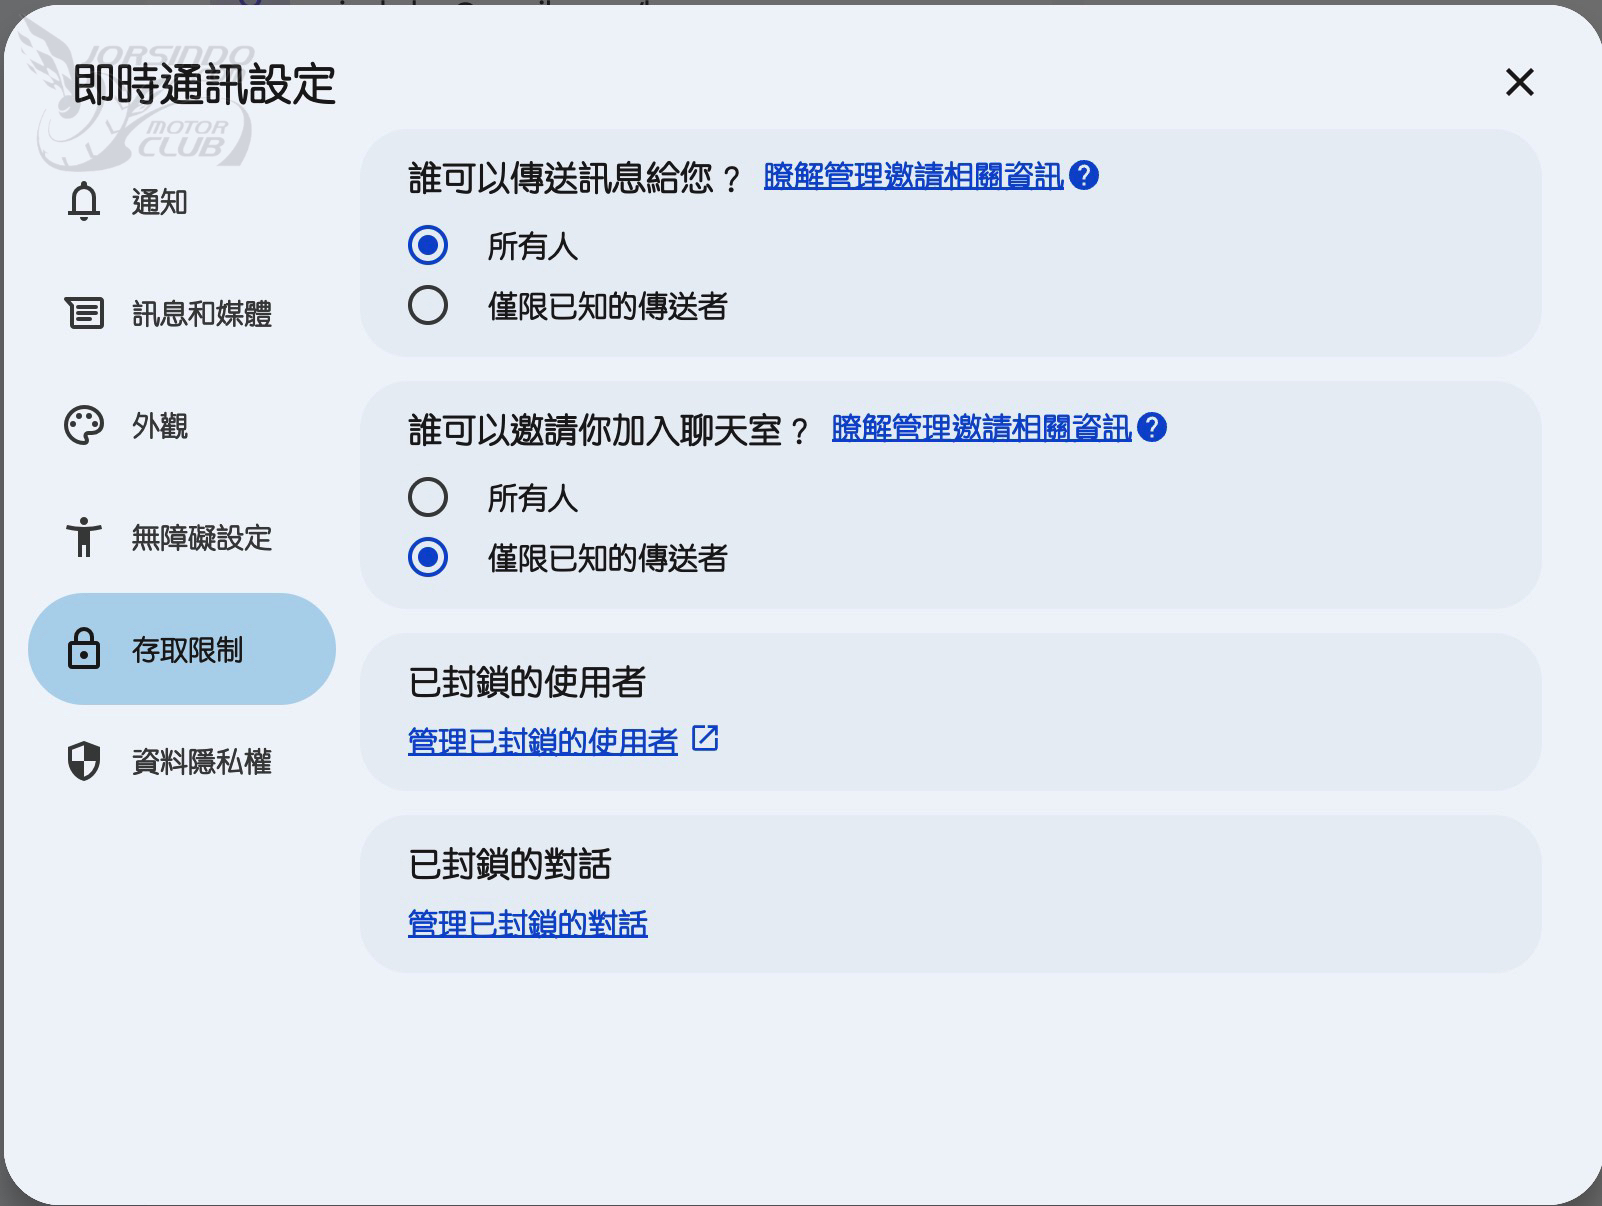Viewport: 1602px width, 1206px height.
Task: Click the 誰可以邀請你加入聊天室？ question text
Action: coord(609,431)
